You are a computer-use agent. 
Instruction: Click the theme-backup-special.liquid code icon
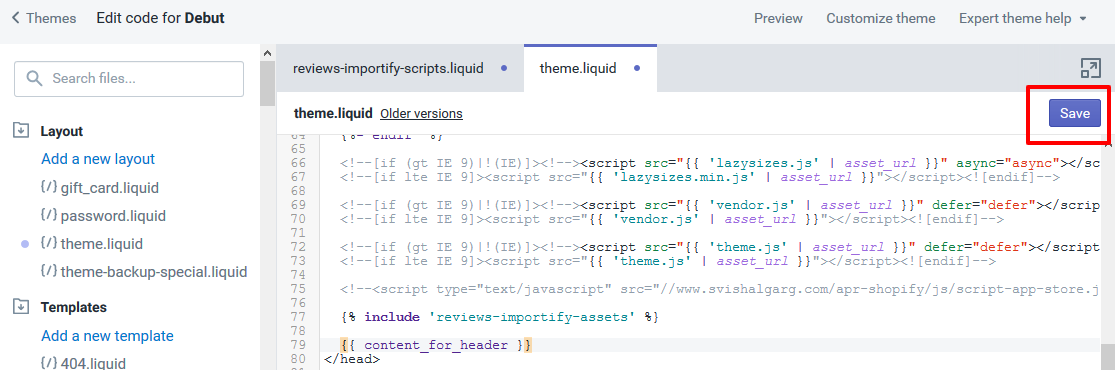point(48,271)
